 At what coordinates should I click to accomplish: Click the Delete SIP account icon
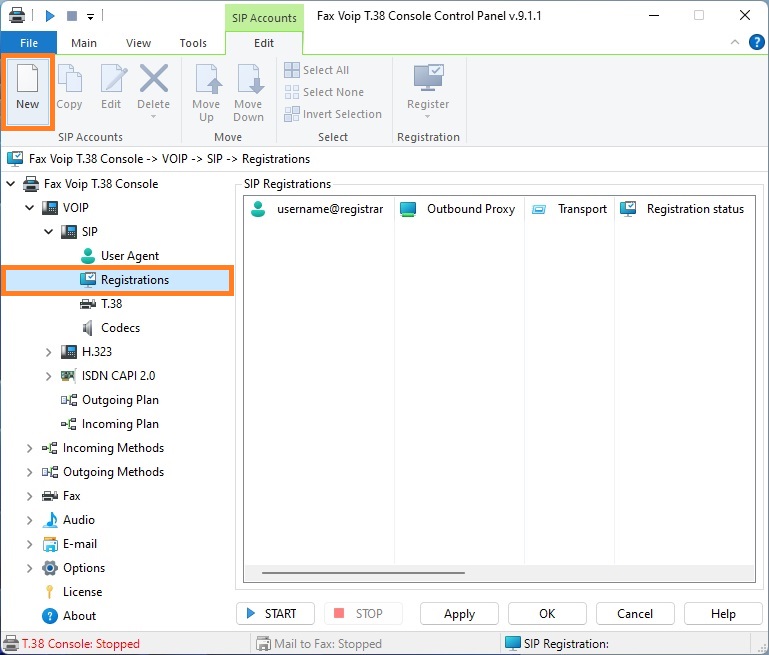154,78
